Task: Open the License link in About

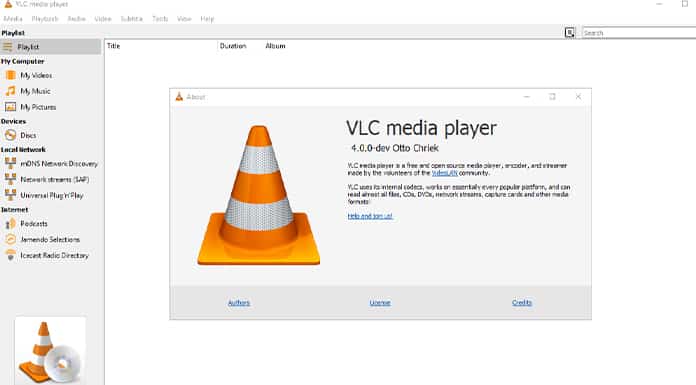Action: coord(380,302)
